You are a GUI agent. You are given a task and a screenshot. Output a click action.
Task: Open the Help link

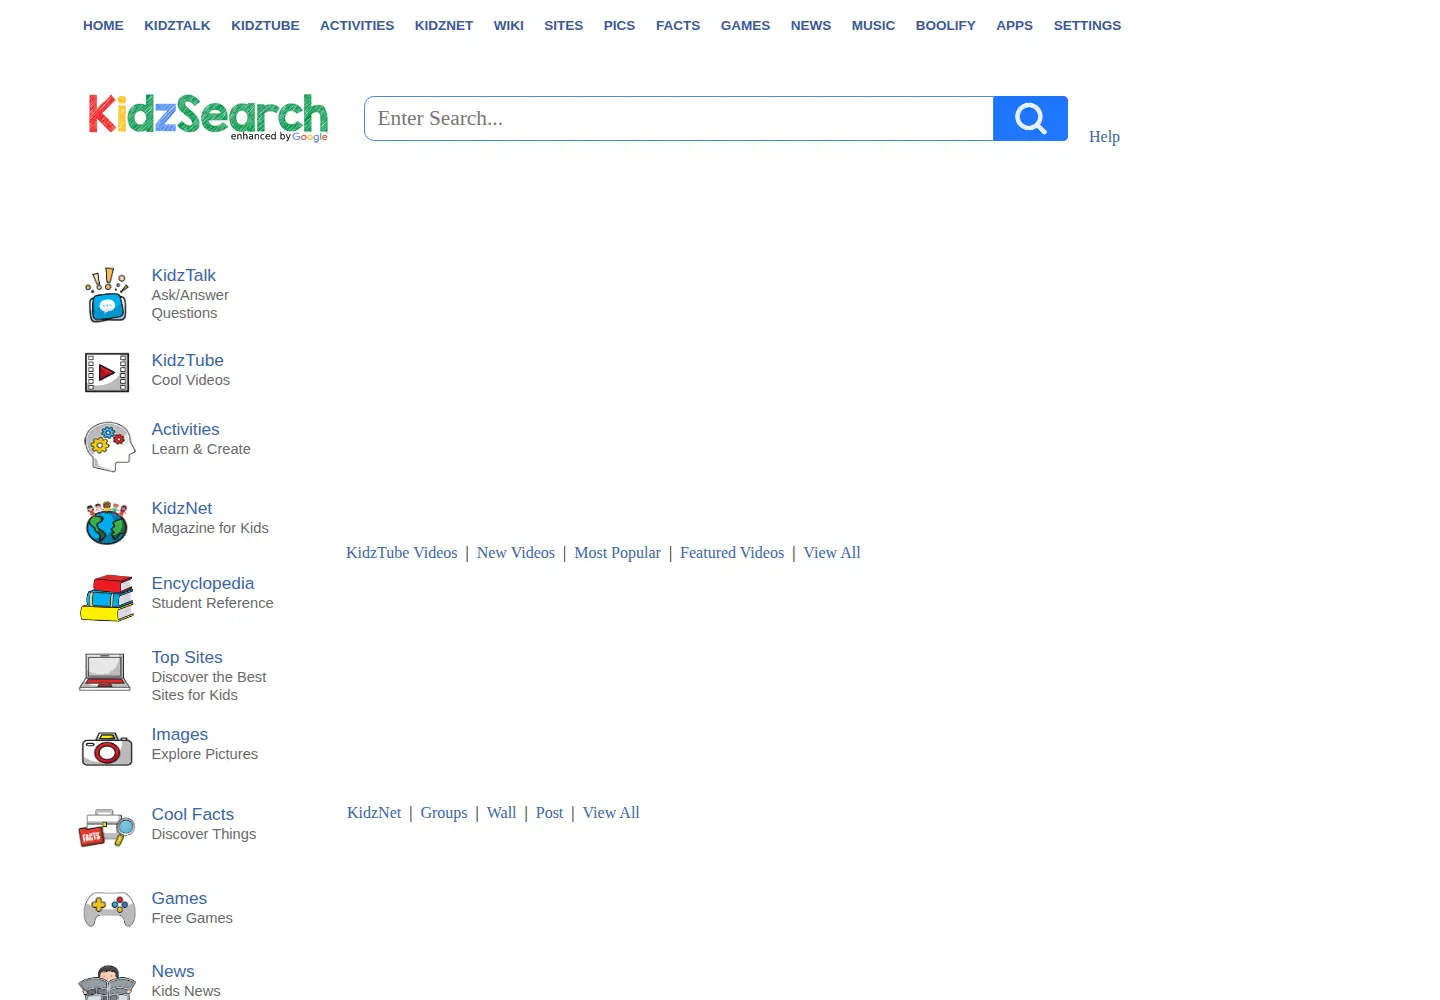click(x=1104, y=137)
